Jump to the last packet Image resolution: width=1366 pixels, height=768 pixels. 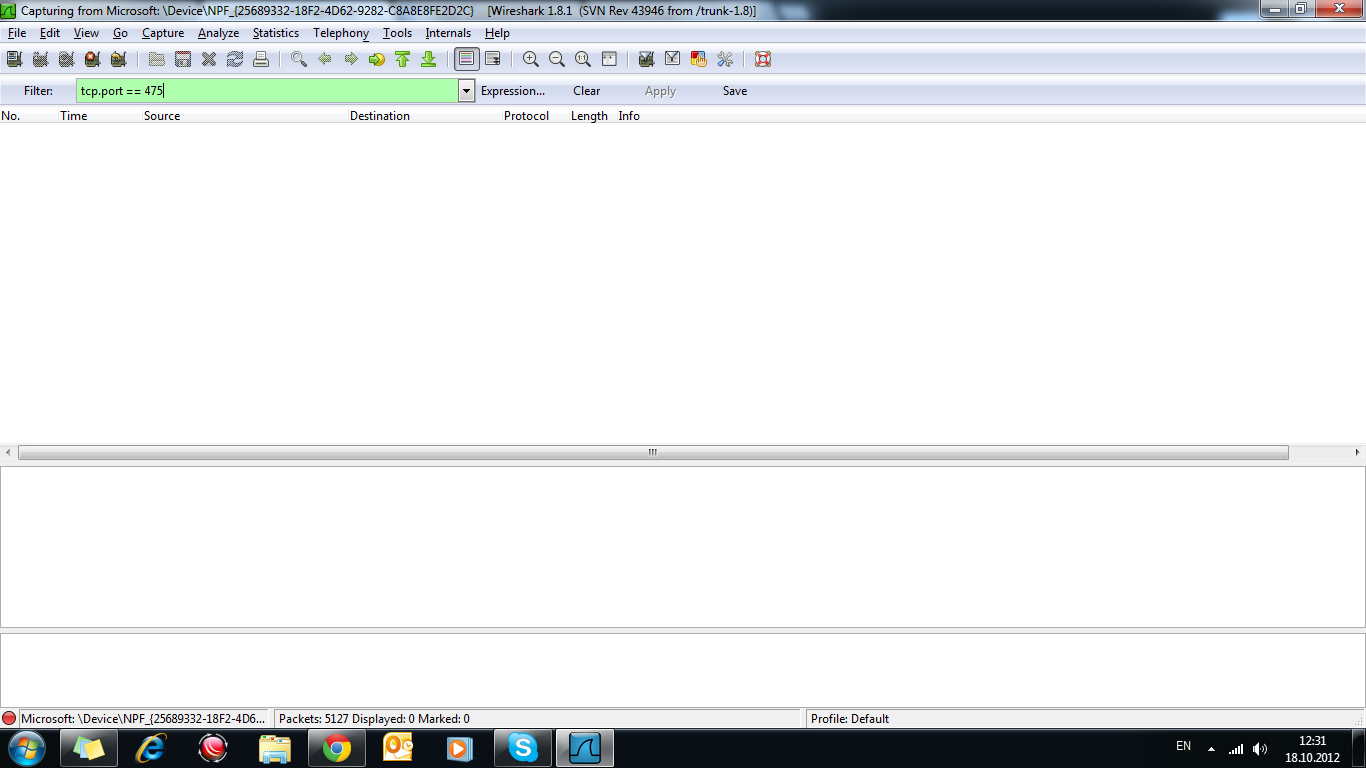tap(429, 59)
